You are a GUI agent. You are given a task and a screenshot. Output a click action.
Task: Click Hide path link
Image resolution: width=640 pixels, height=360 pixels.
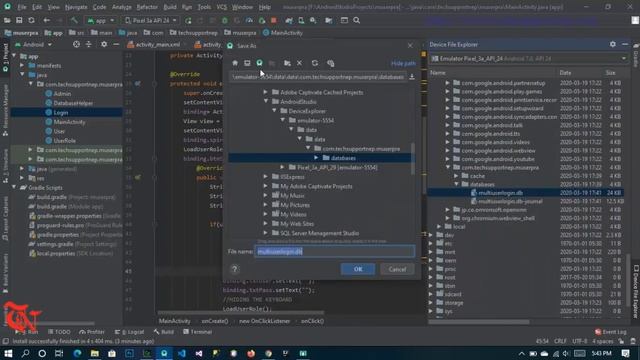pyautogui.click(x=403, y=63)
